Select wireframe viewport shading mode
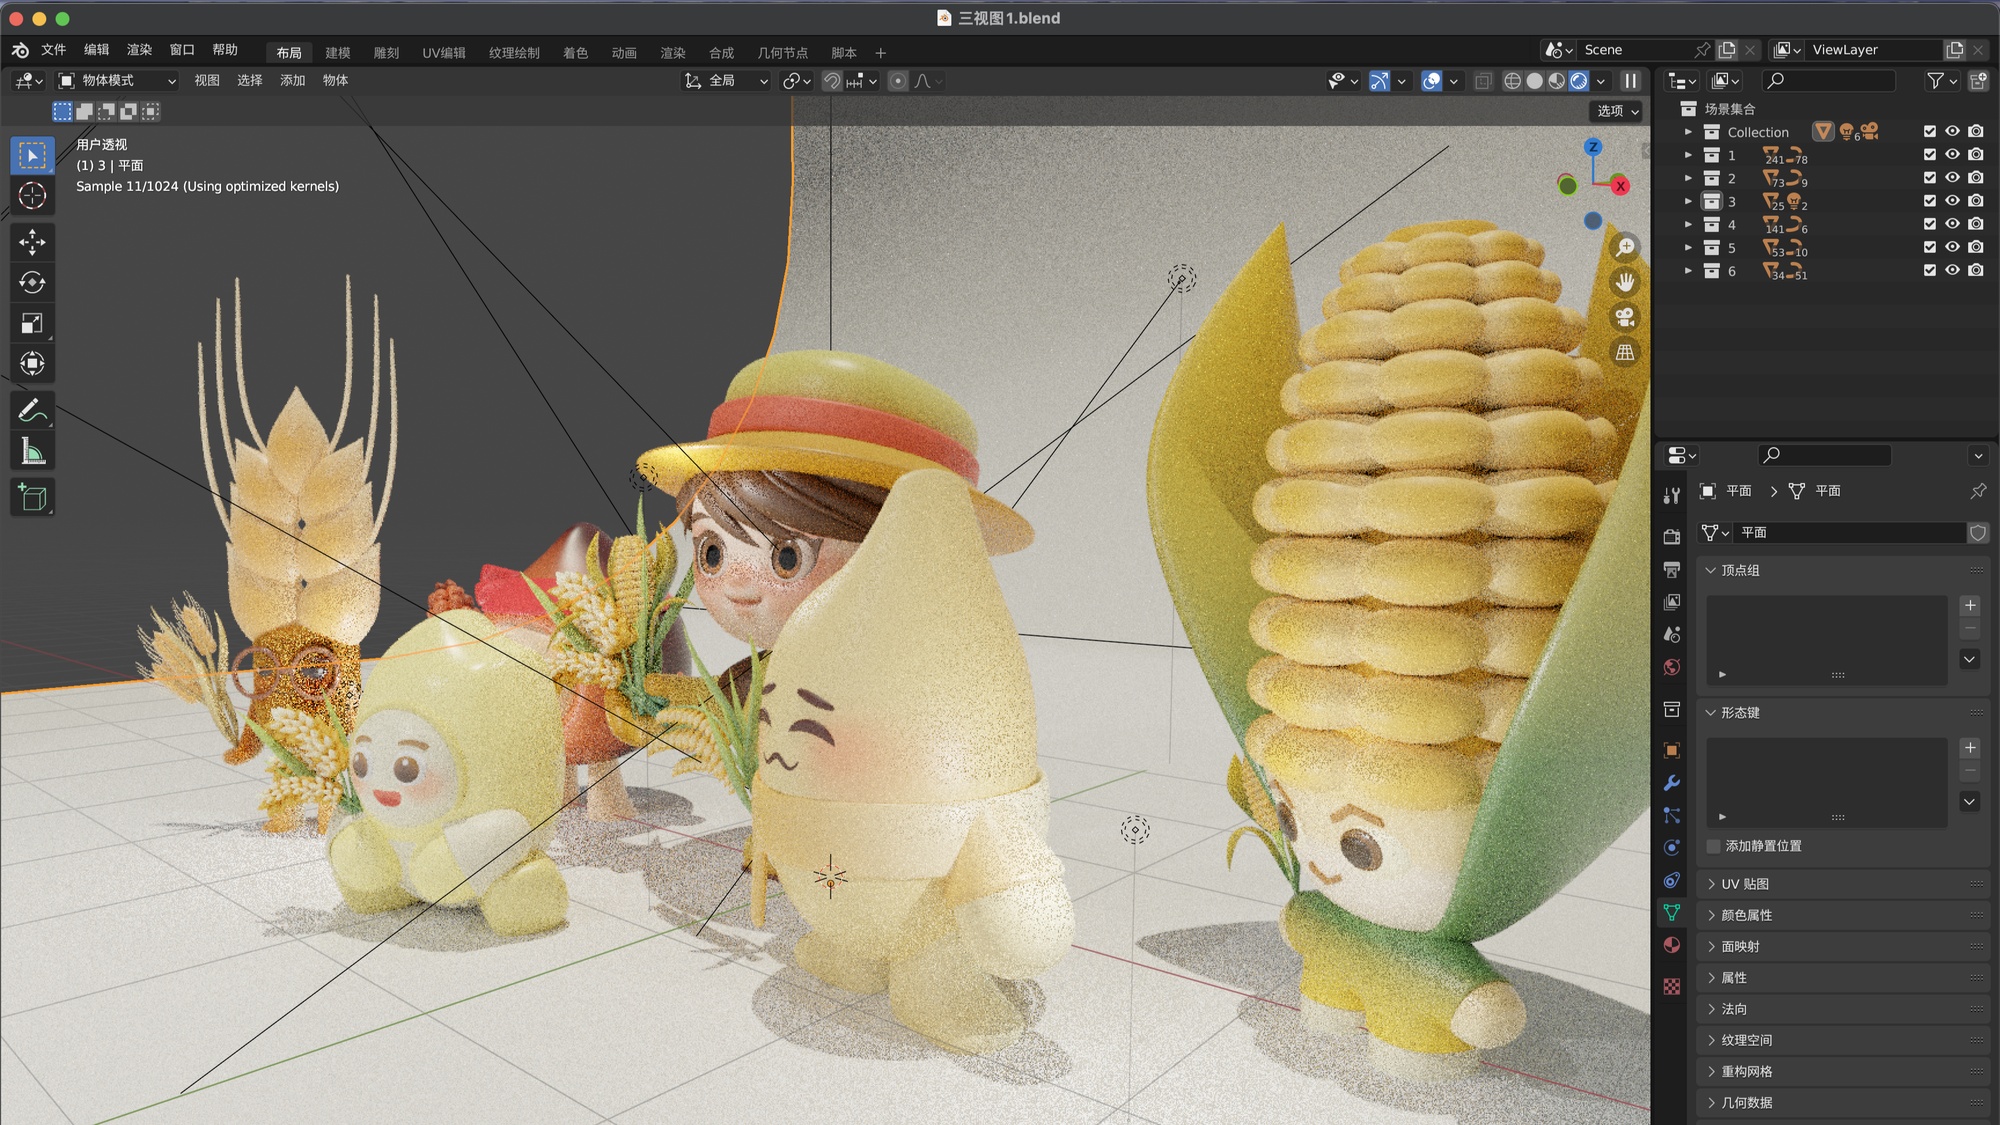Screen dimensions: 2000x1125 pyautogui.click(x=1513, y=81)
